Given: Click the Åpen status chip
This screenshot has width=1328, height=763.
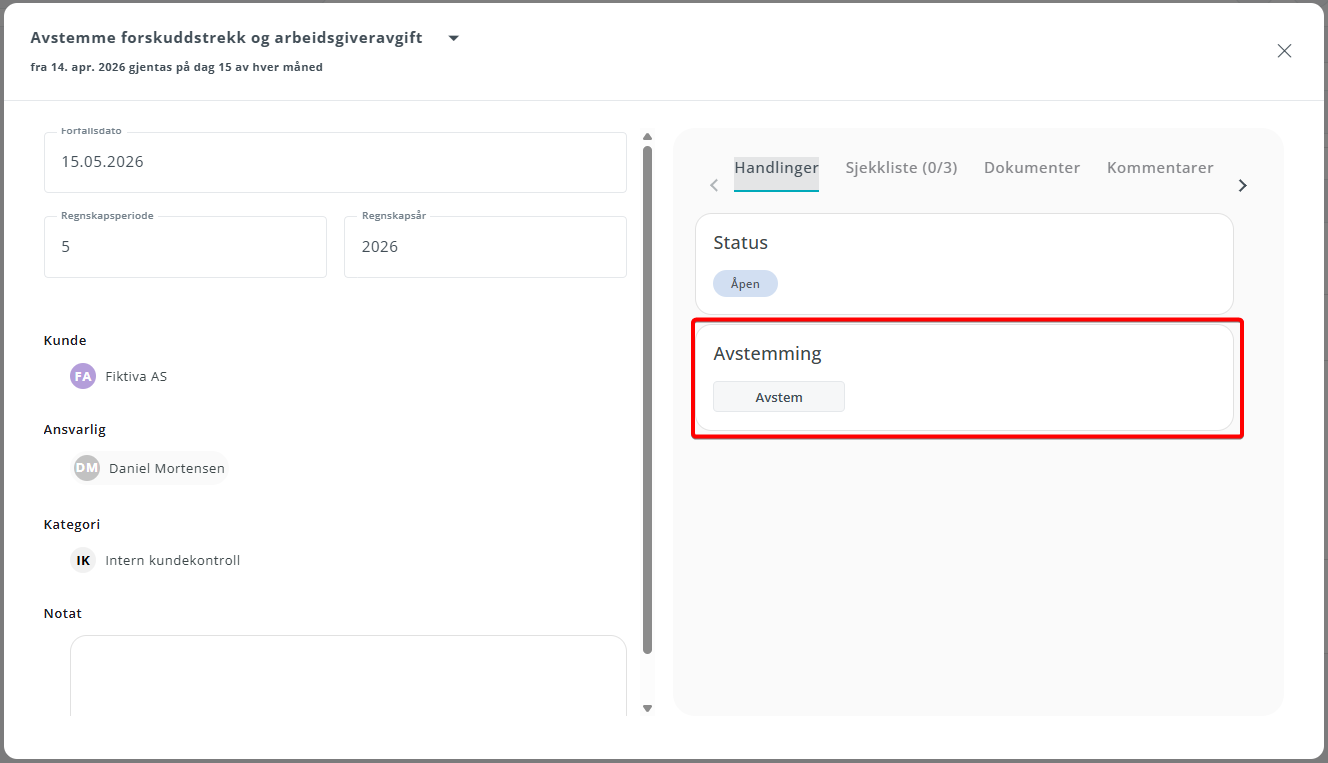Looking at the screenshot, I should click(745, 284).
